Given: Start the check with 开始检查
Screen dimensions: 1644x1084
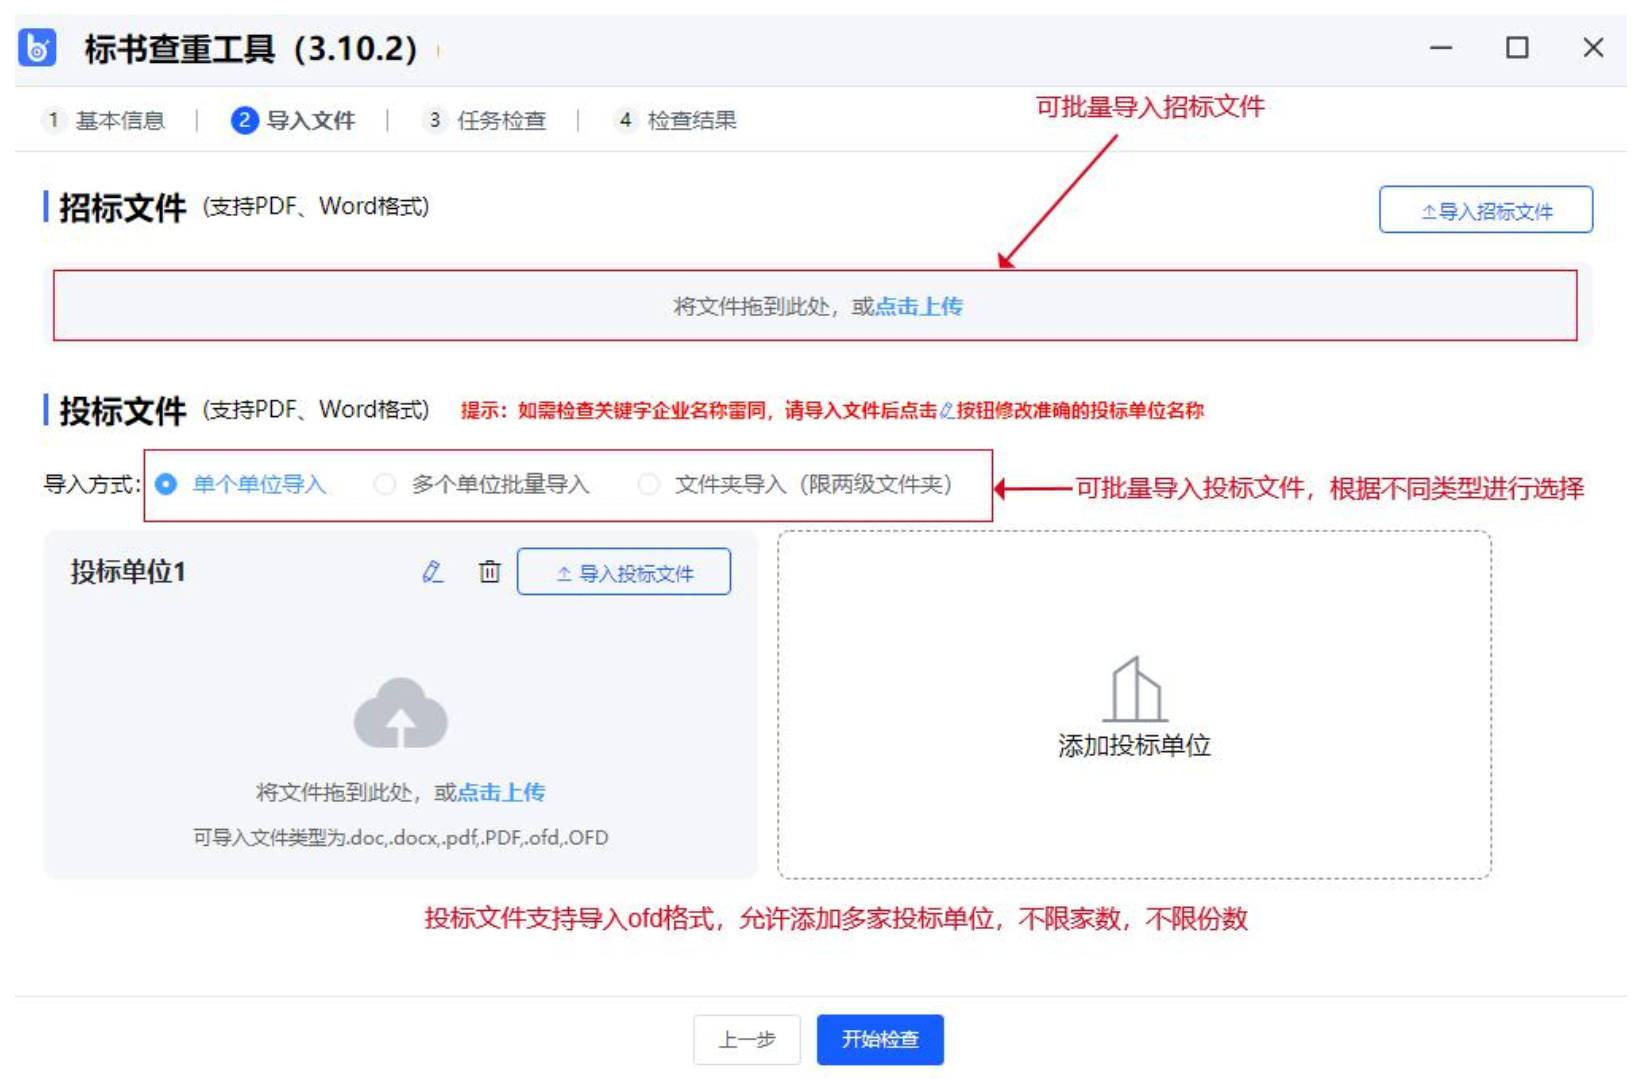Looking at the screenshot, I should click(880, 1040).
